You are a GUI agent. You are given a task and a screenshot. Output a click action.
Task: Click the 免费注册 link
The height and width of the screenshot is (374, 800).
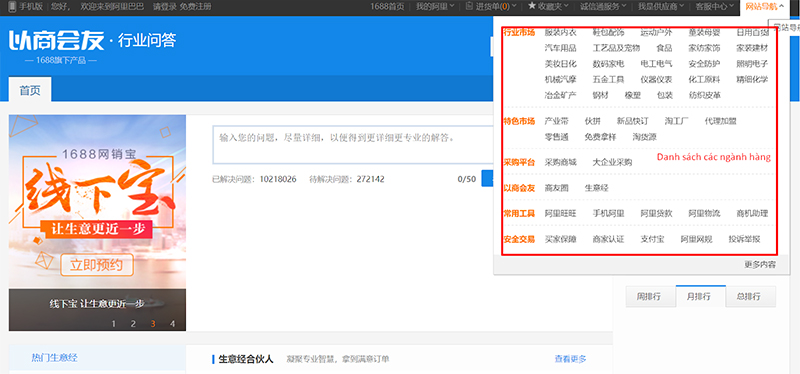(x=195, y=7)
